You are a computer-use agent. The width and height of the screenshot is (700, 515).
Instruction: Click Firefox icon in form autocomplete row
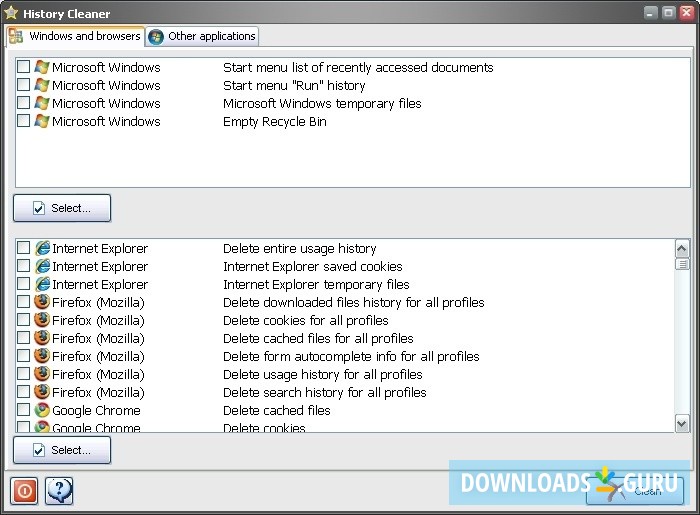[x=42, y=356]
